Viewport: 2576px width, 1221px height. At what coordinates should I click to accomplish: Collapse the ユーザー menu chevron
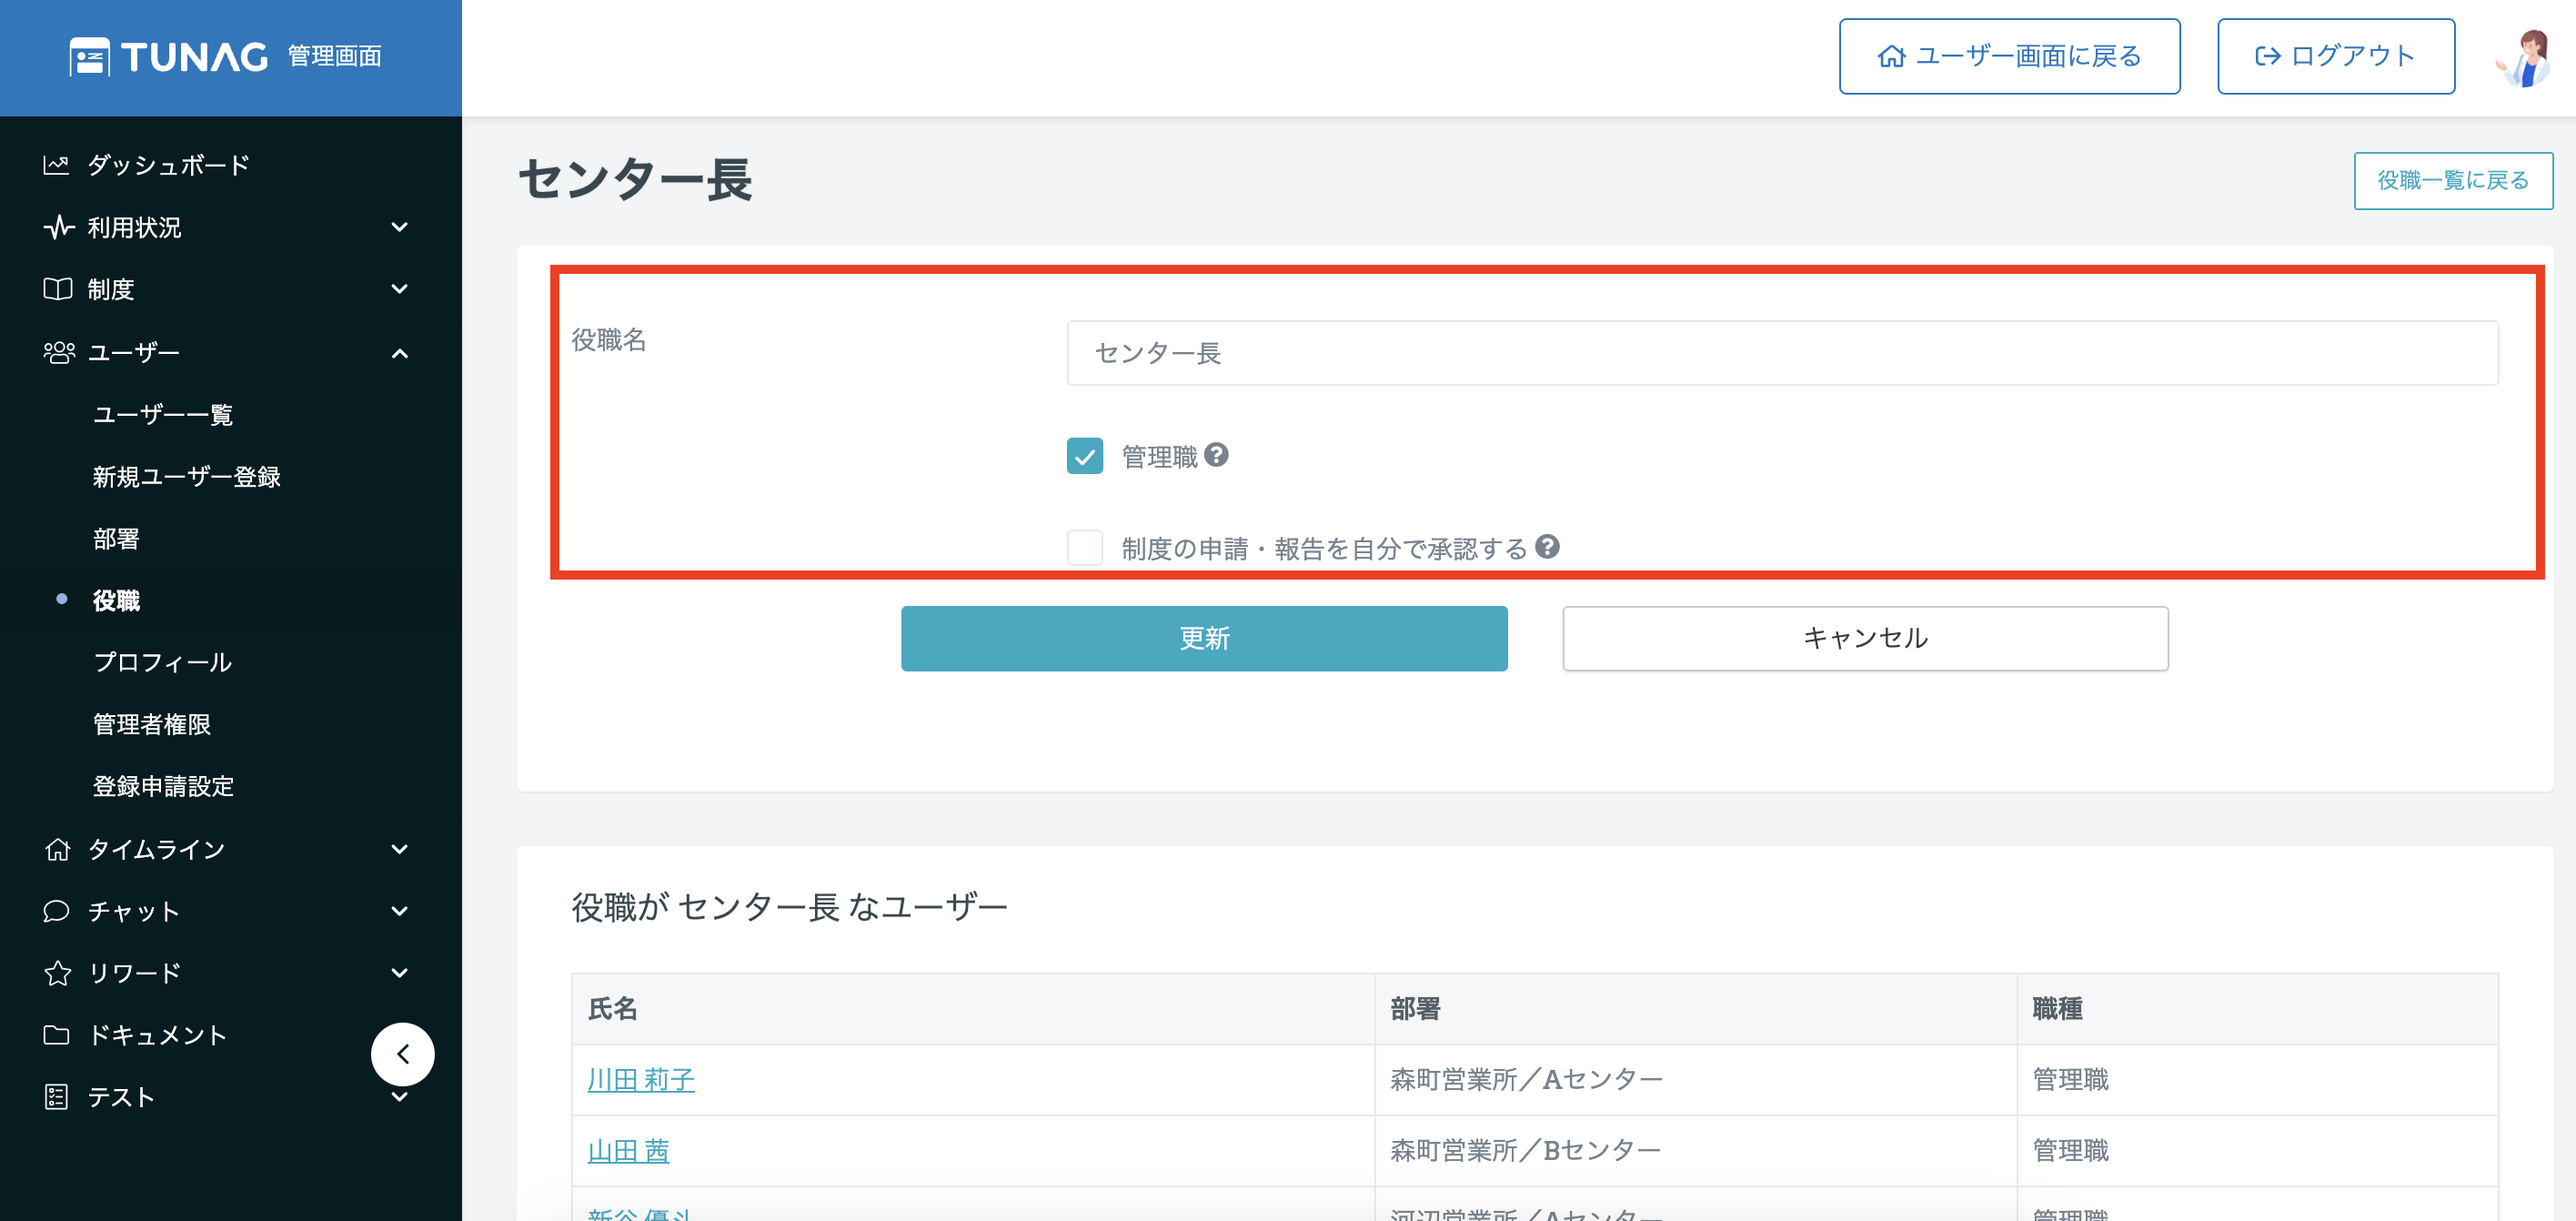pyautogui.click(x=400, y=352)
